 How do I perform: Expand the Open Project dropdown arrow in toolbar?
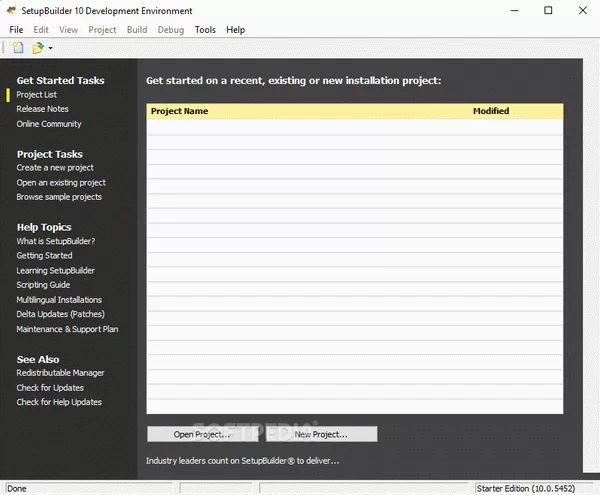(x=51, y=48)
